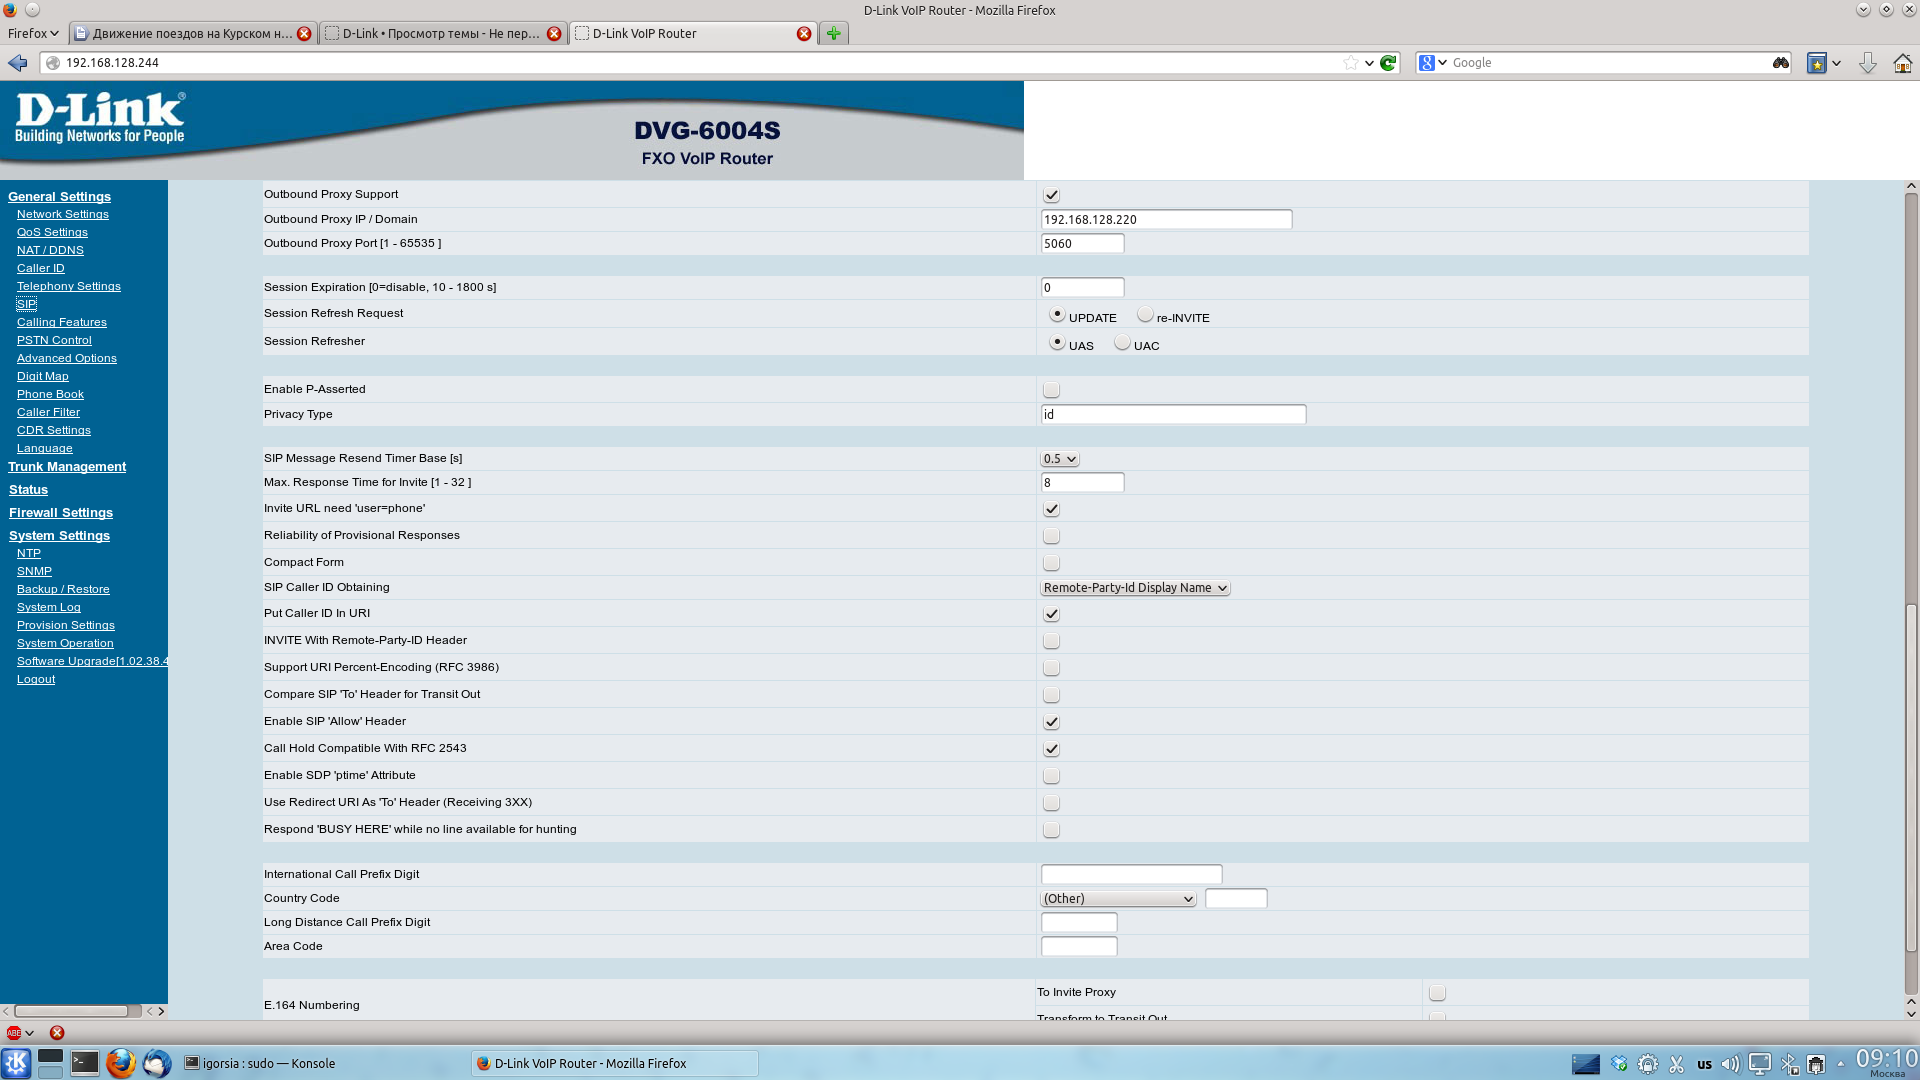Open the SIP Message Resend Timer dropdown
The height and width of the screenshot is (1080, 1920).
point(1059,459)
